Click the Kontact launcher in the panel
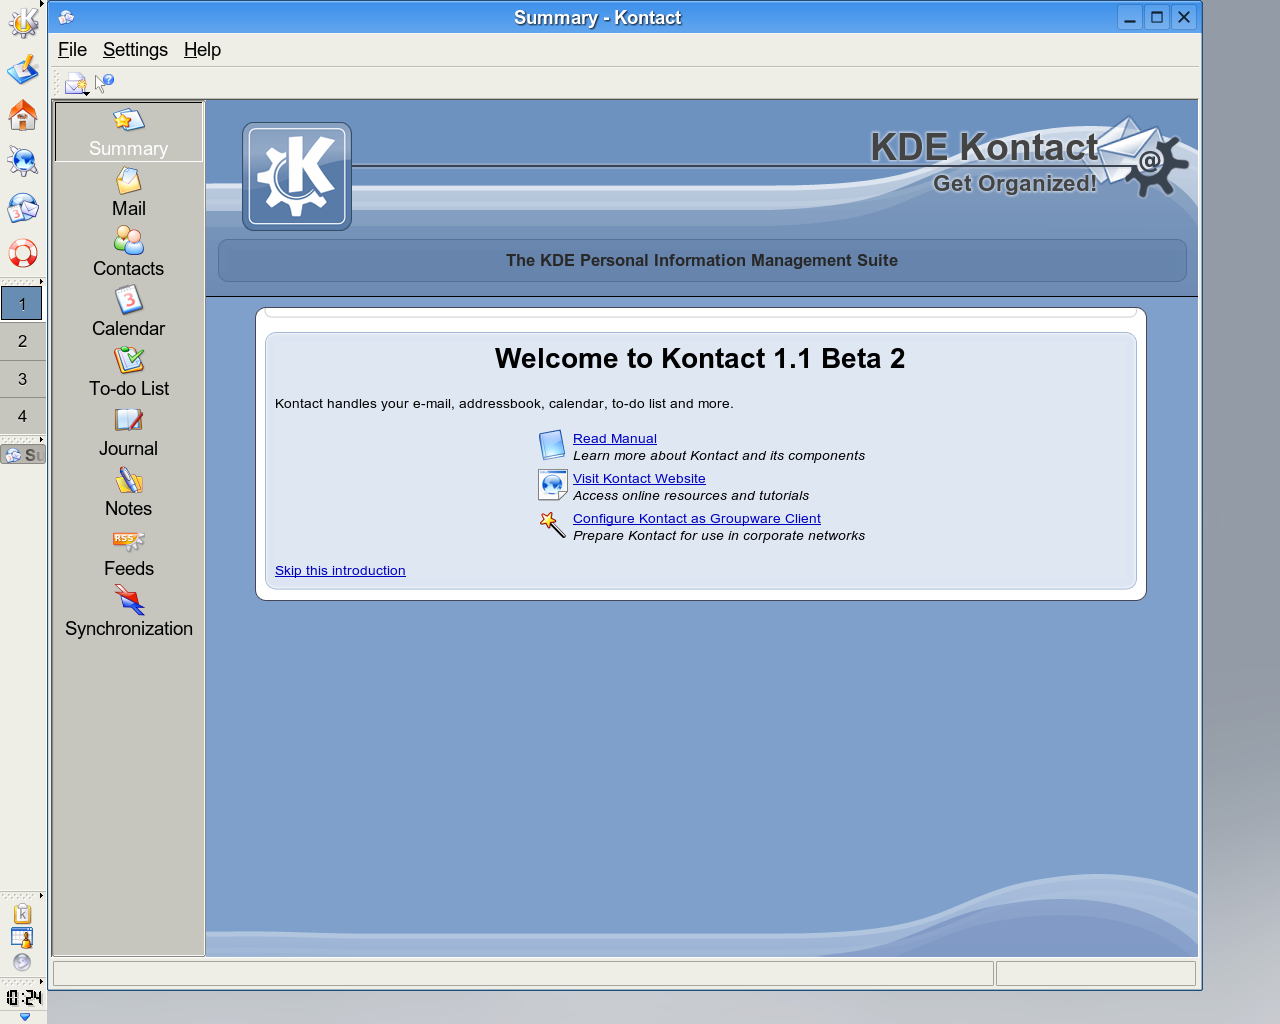Screen dimensions: 1280x1024 click(22, 208)
